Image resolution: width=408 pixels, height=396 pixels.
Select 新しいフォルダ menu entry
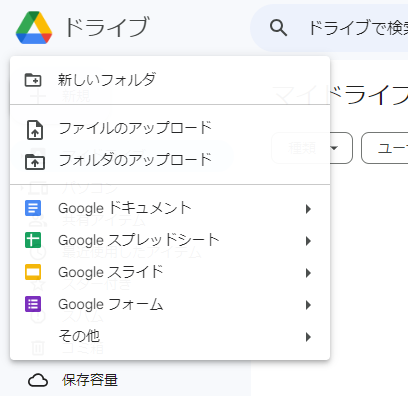click(x=170, y=80)
